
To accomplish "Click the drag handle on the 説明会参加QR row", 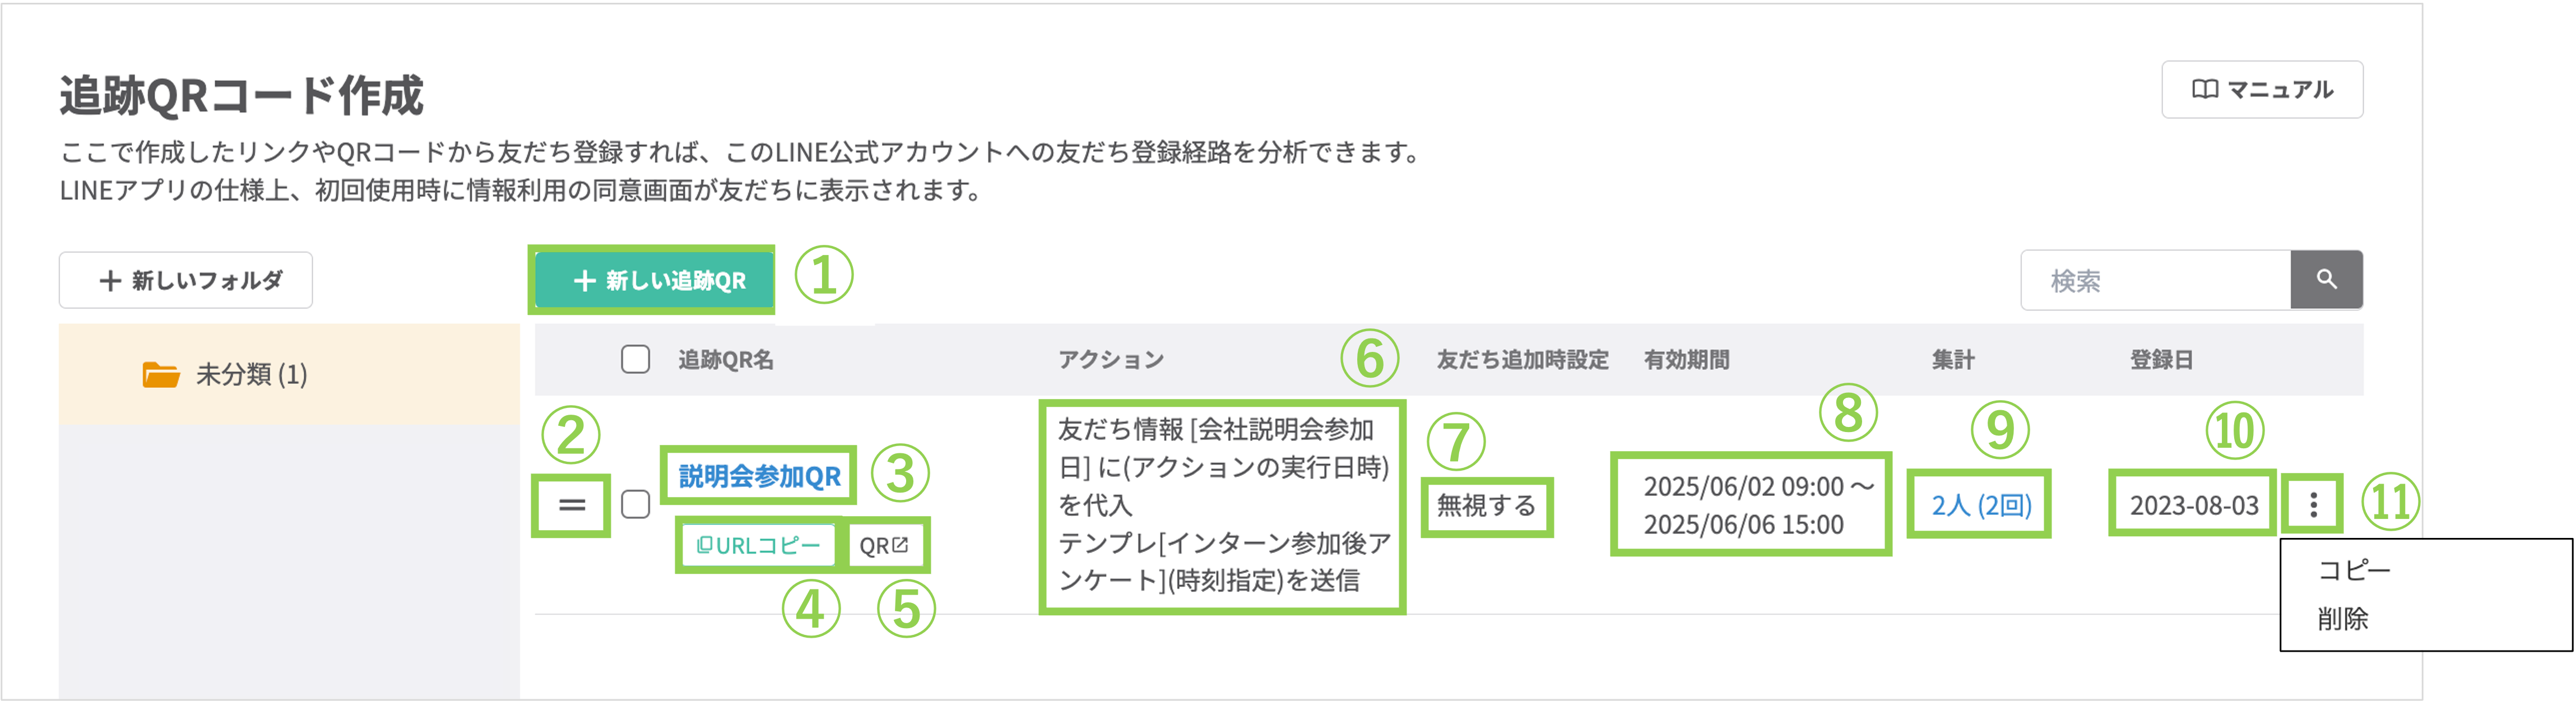I will (572, 505).
